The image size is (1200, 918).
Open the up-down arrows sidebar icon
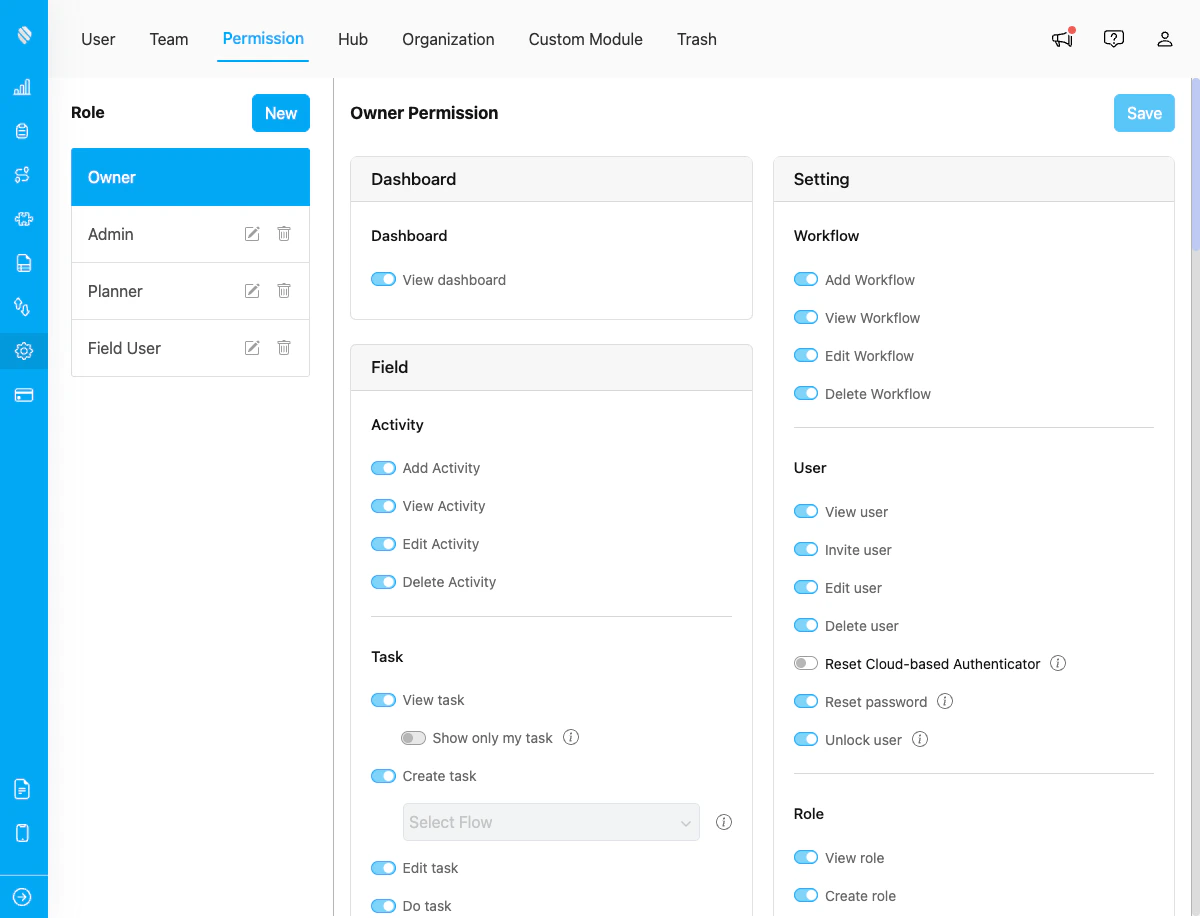[x=22, y=306]
